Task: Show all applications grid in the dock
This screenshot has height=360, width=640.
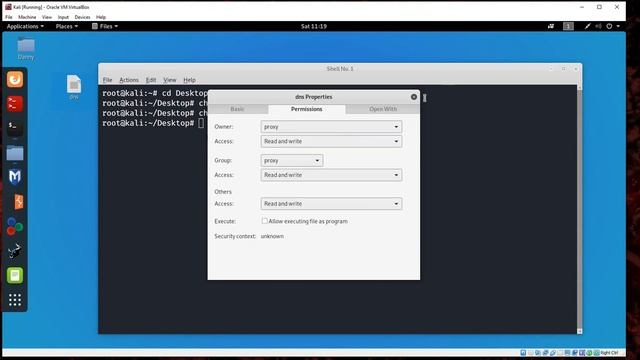Action: [15, 300]
